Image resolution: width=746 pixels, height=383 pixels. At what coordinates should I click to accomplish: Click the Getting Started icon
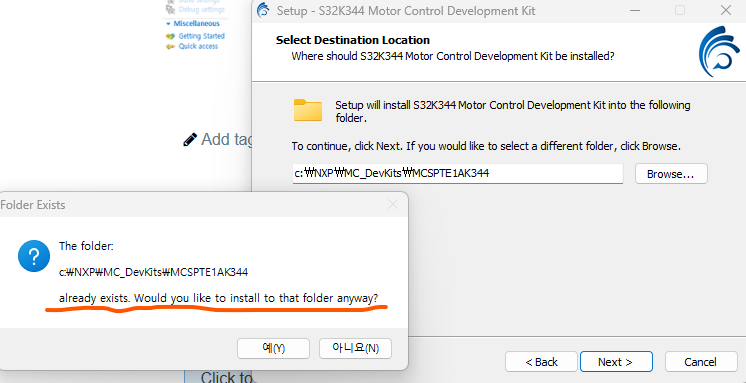(170, 36)
